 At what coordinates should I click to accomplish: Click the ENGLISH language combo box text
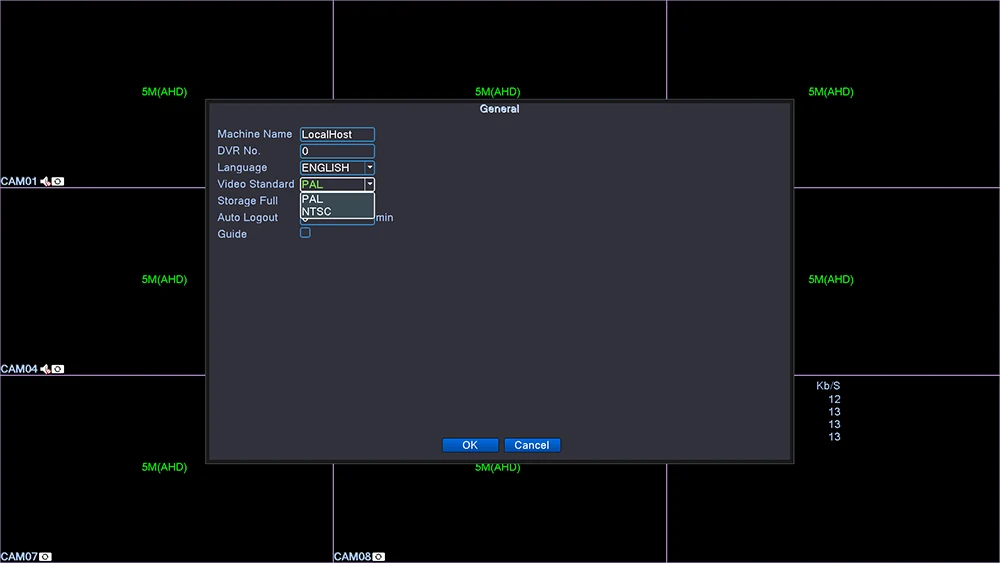326,168
